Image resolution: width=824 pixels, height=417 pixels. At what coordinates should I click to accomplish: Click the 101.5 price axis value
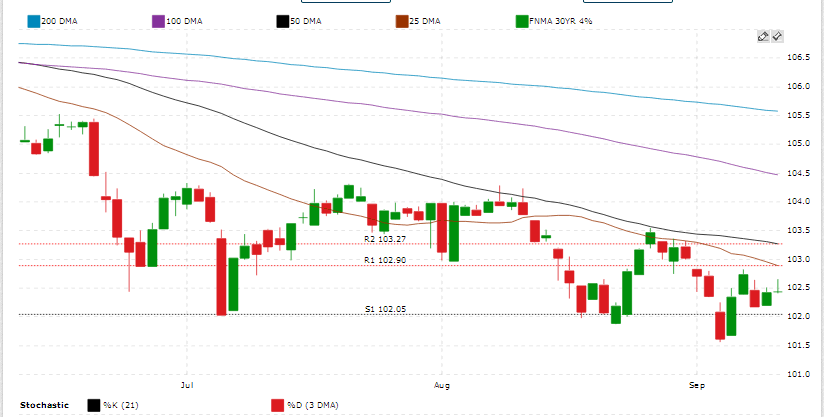799,345
